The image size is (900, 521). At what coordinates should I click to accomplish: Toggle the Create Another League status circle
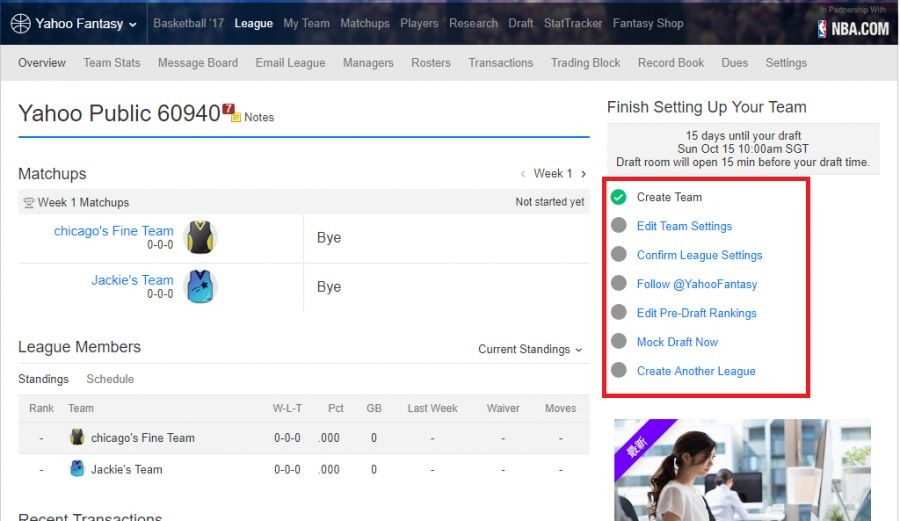point(618,370)
